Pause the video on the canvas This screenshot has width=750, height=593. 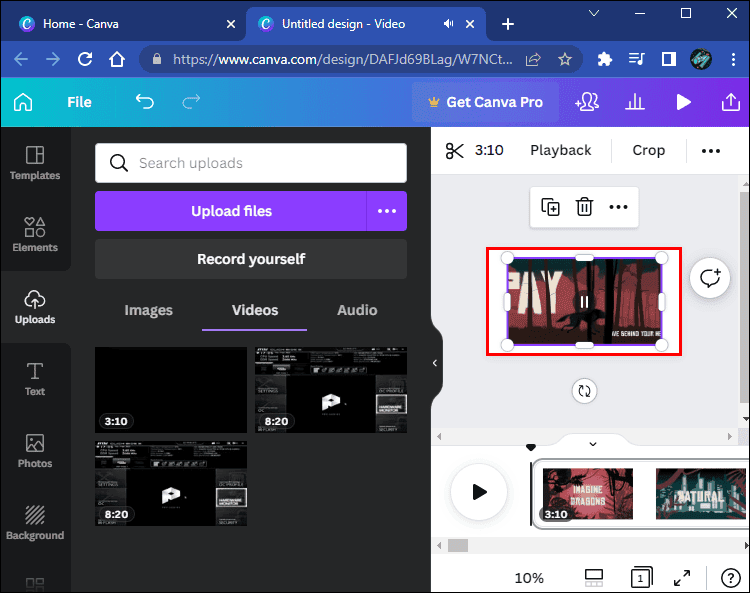tap(584, 301)
